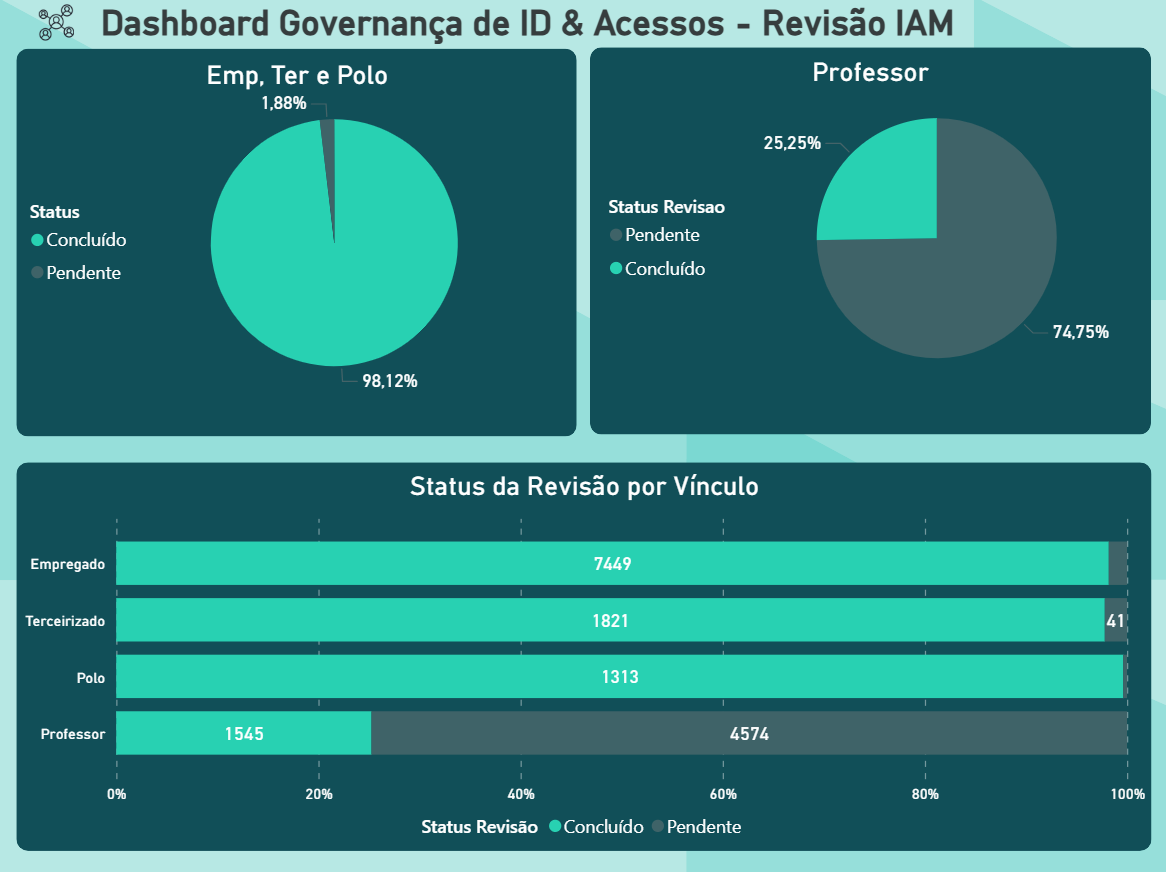Click the Pendente legend item under Status Revisao

[655, 235]
